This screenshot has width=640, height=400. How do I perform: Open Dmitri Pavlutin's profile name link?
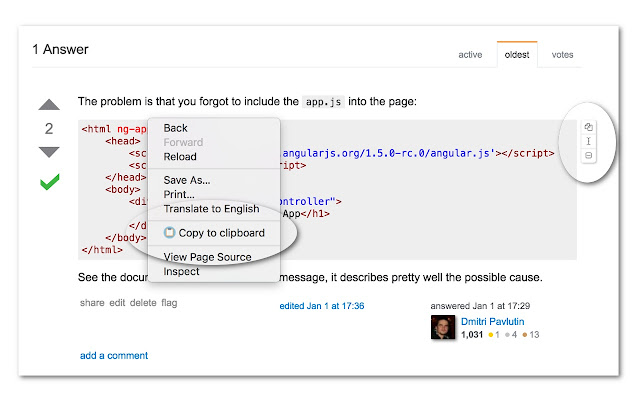click(493, 322)
